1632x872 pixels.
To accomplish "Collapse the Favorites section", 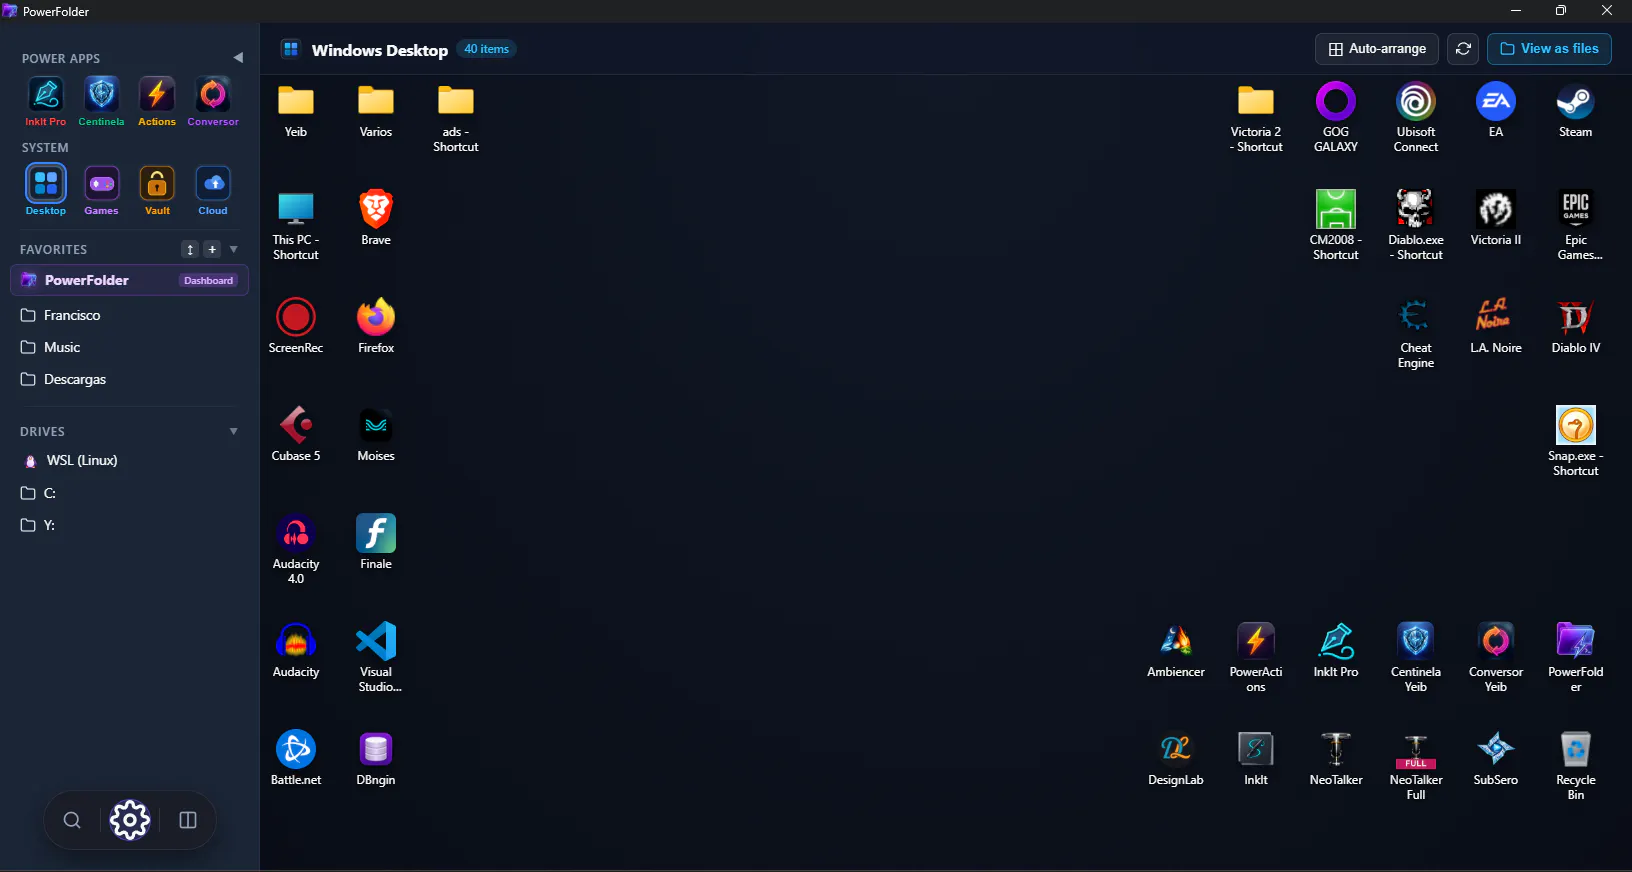I will click(234, 249).
